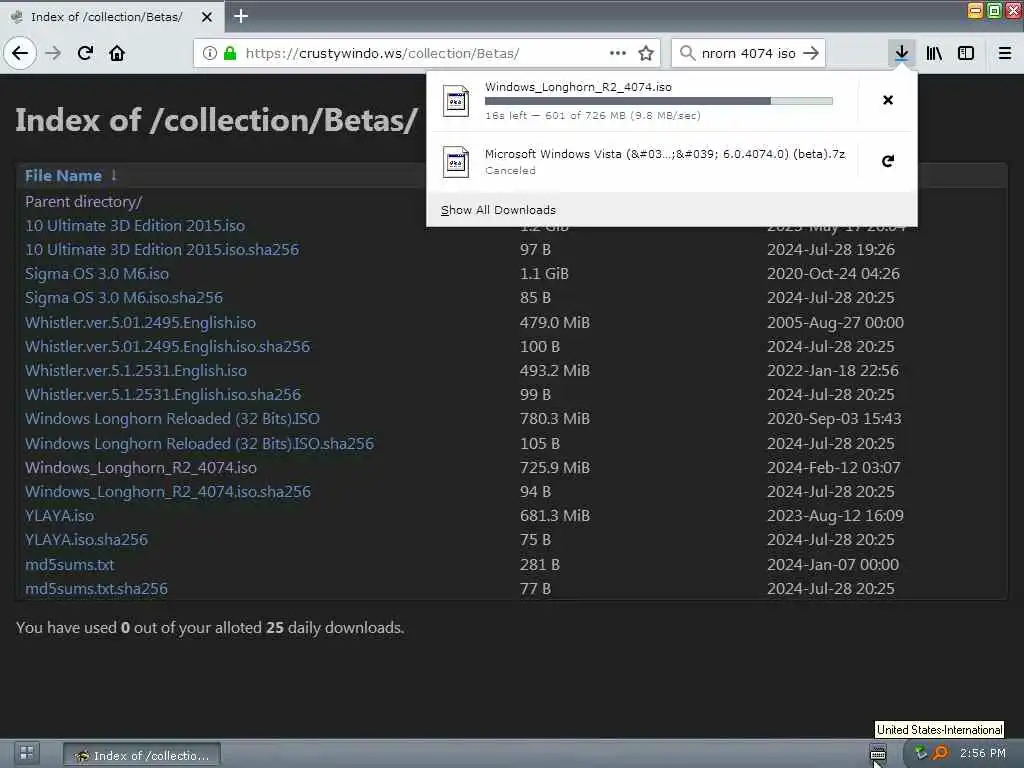This screenshot has width=1024, height=768.
Task: Open the taskbar start menu button
Action: pos(26,753)
